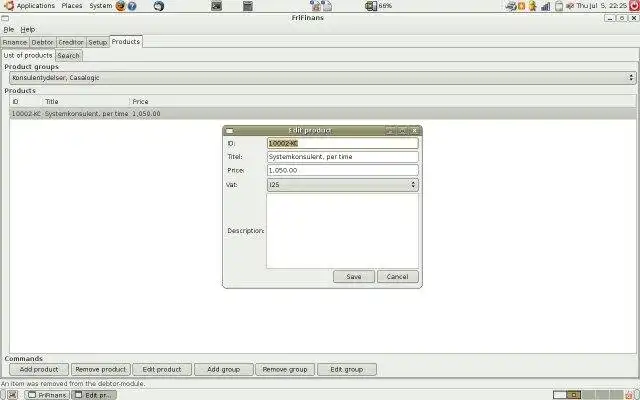Click the clock showing Thu Jul 5, 22:25
Screen dimensions: 640x400
[602, 6]
